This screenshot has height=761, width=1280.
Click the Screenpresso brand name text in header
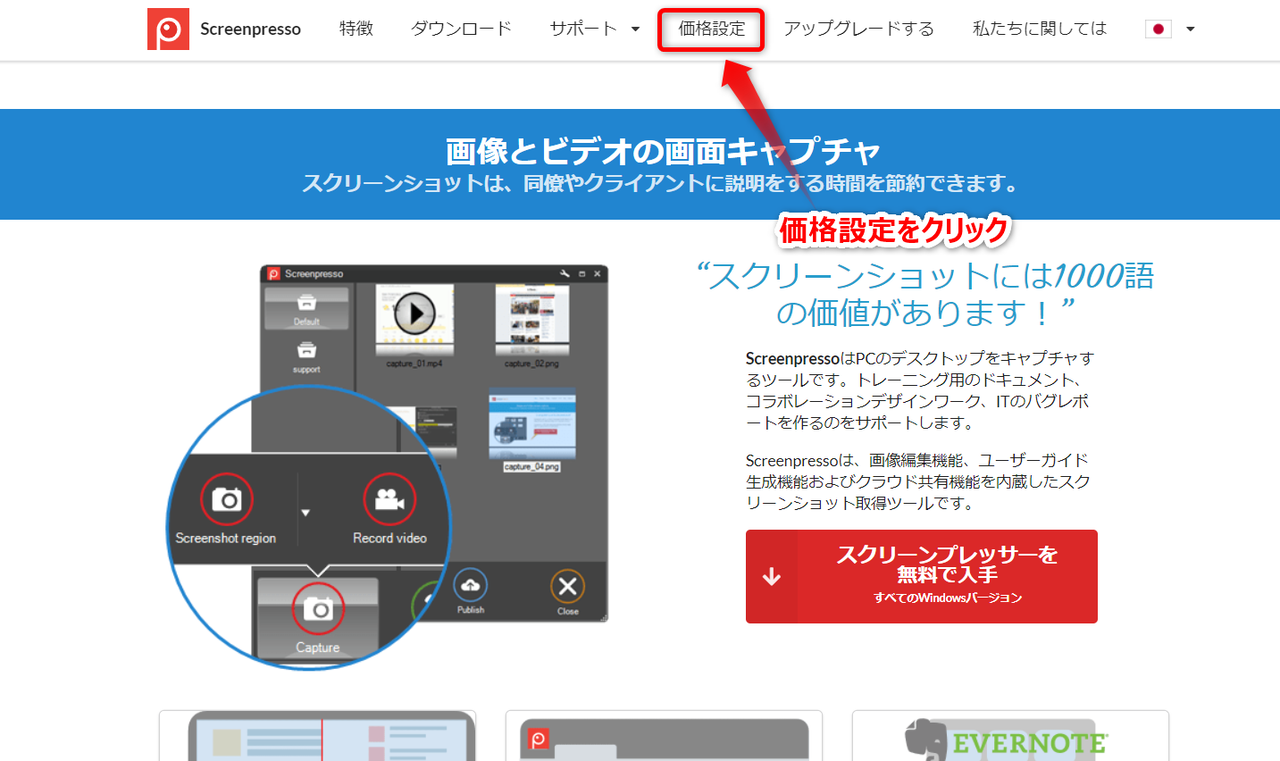(250, 29)
